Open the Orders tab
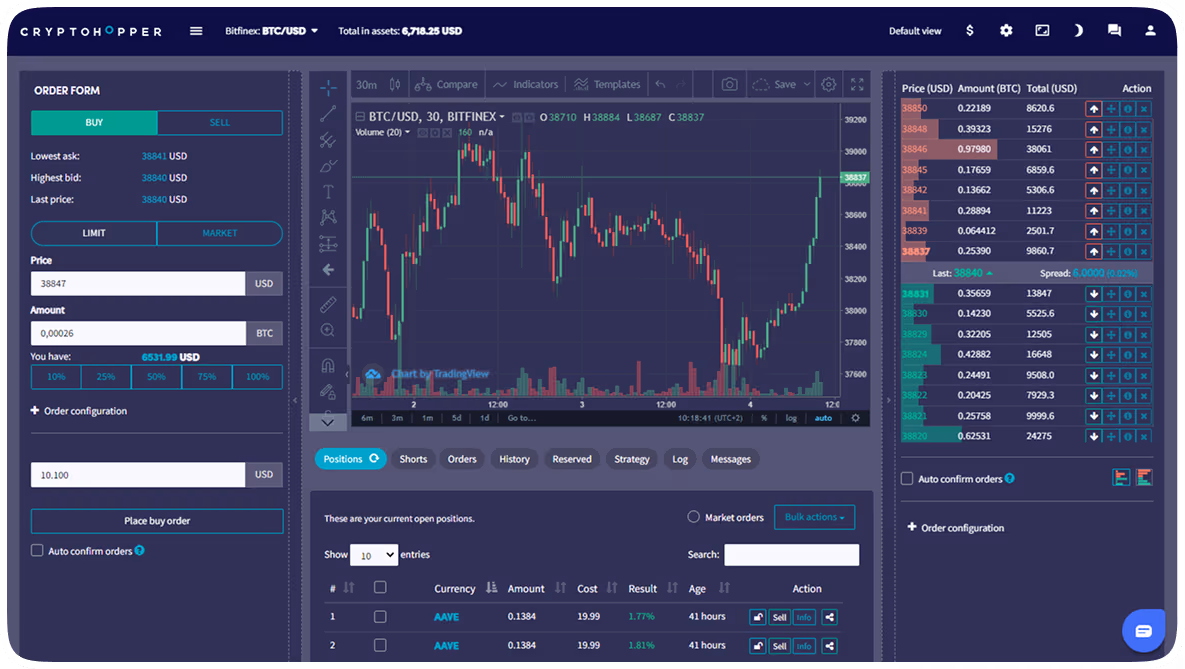The image size is (1185, 669). [x=462, y=459]
